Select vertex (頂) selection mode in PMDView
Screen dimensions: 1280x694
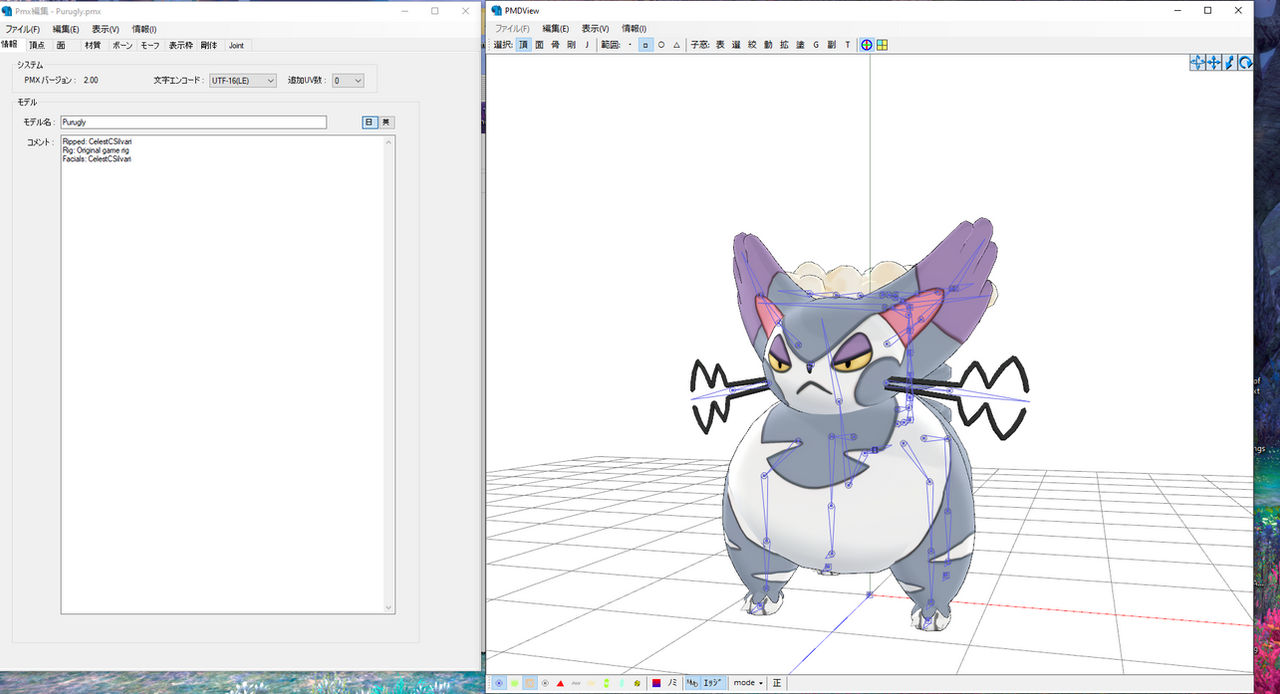[524, 45]
